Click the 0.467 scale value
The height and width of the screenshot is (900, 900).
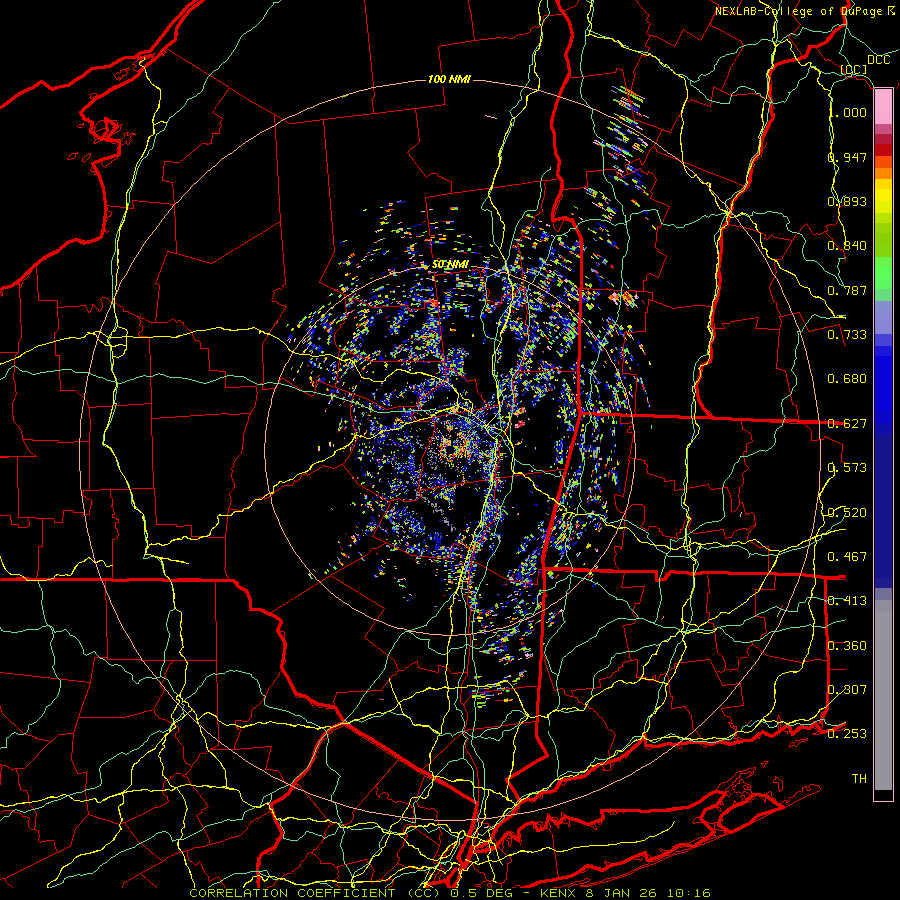click(847, 557)
